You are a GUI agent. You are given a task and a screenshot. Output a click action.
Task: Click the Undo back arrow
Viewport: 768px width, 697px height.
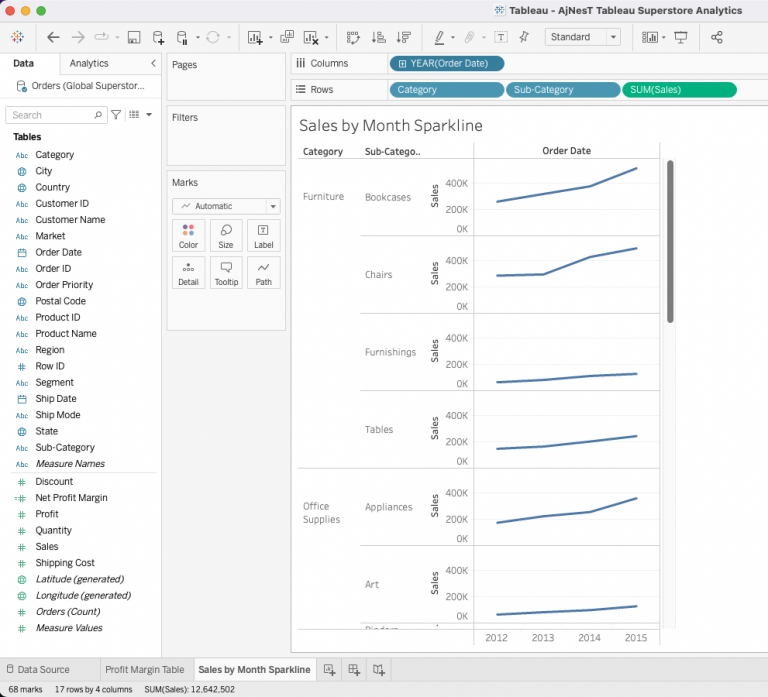coord(53,37)
